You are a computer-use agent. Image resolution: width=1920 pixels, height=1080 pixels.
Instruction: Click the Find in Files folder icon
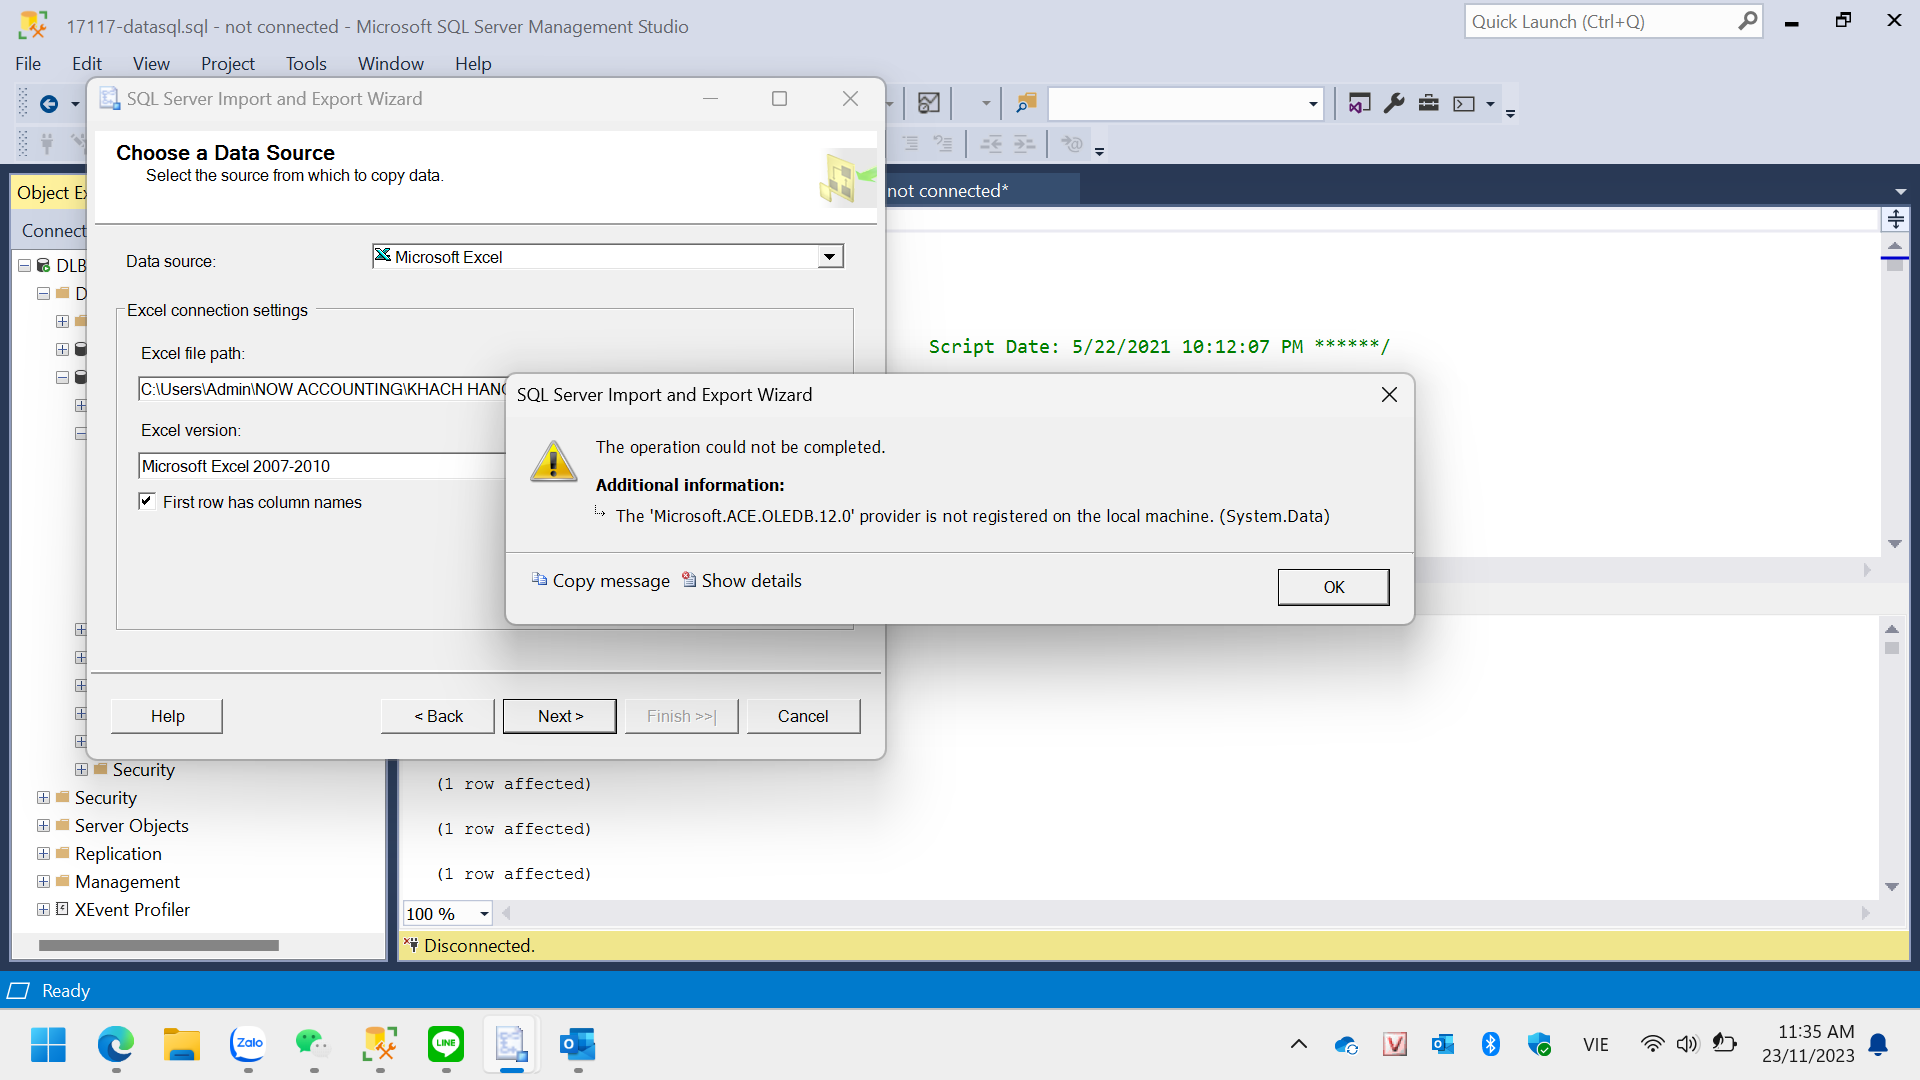[1026, 103]
